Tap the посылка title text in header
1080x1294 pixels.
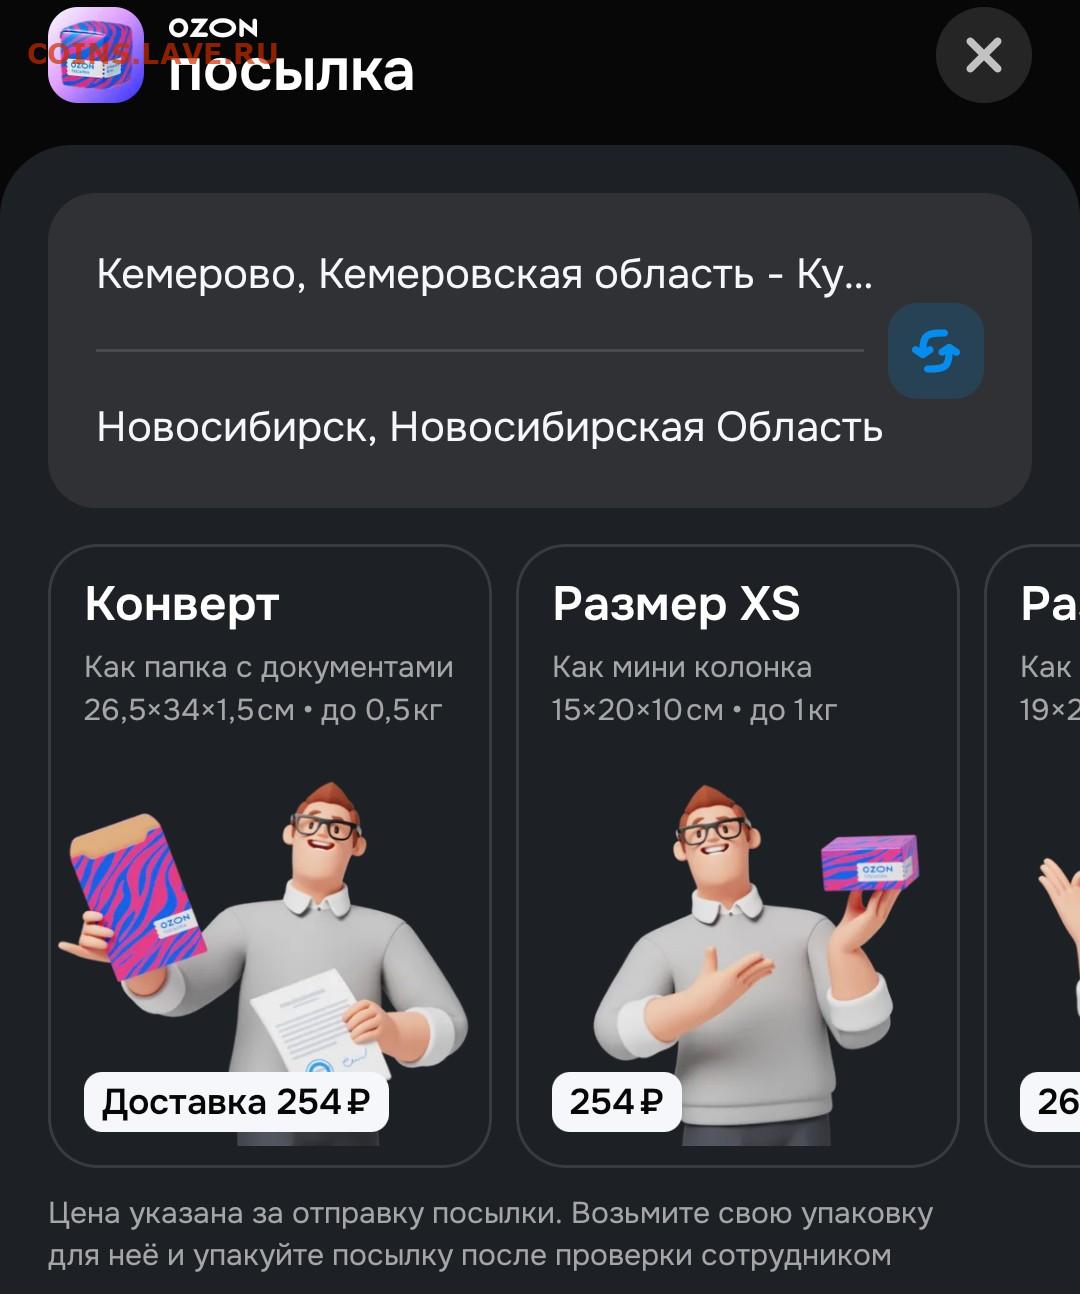coord(291,72)
